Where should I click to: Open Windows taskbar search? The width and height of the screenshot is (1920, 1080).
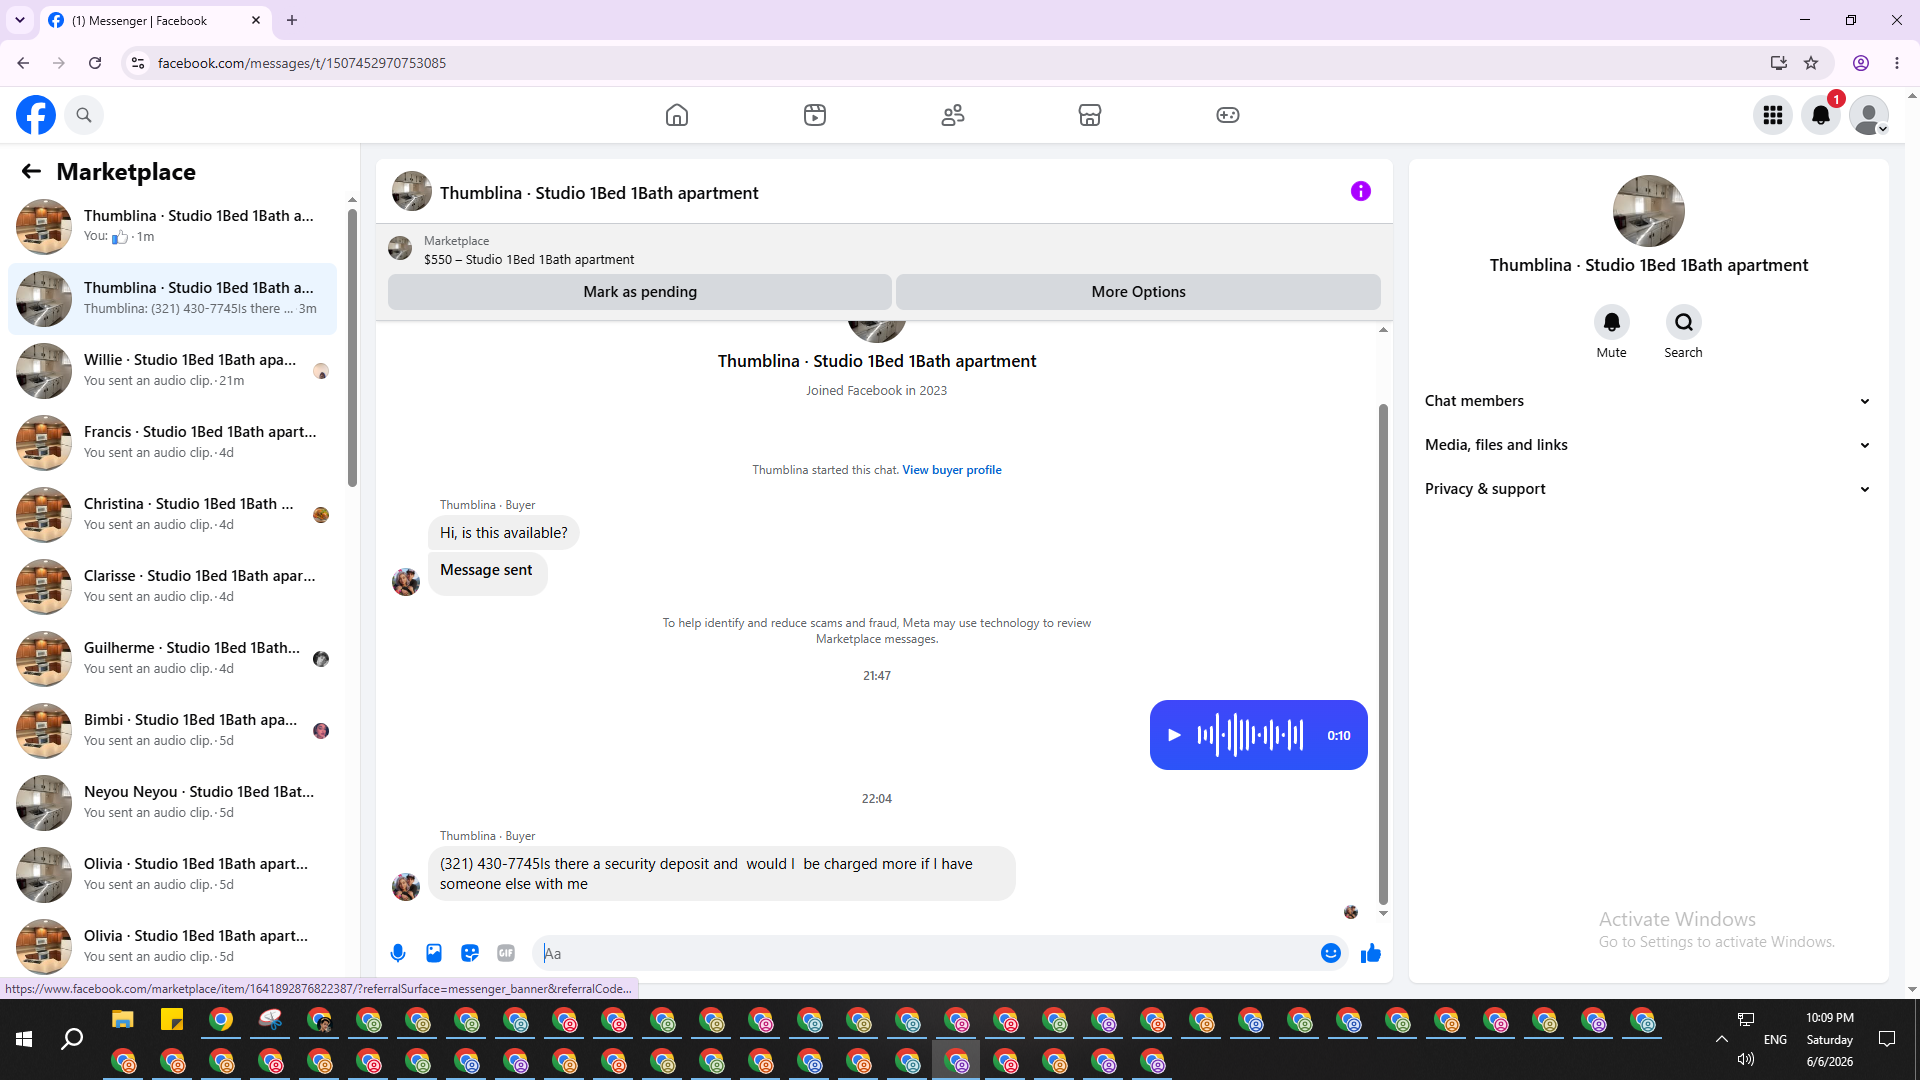point(72,1040)
